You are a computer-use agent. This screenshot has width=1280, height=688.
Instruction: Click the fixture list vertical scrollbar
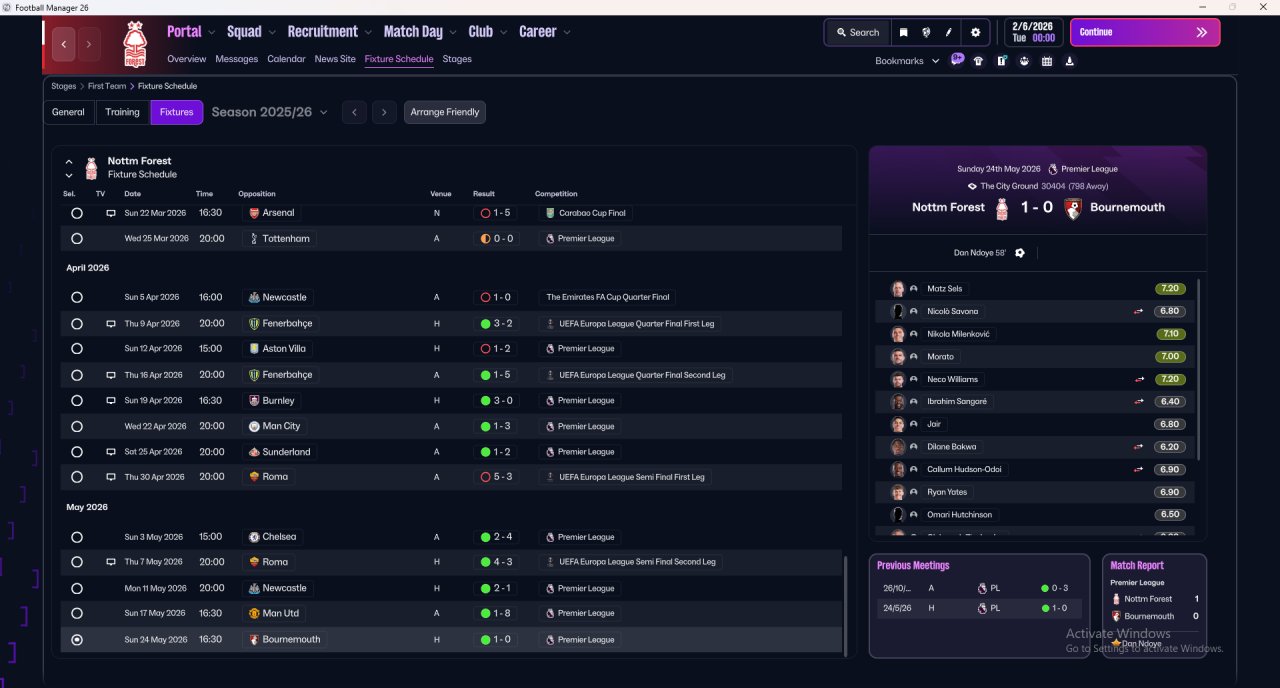pyautogui.click(x=846, y=605)
